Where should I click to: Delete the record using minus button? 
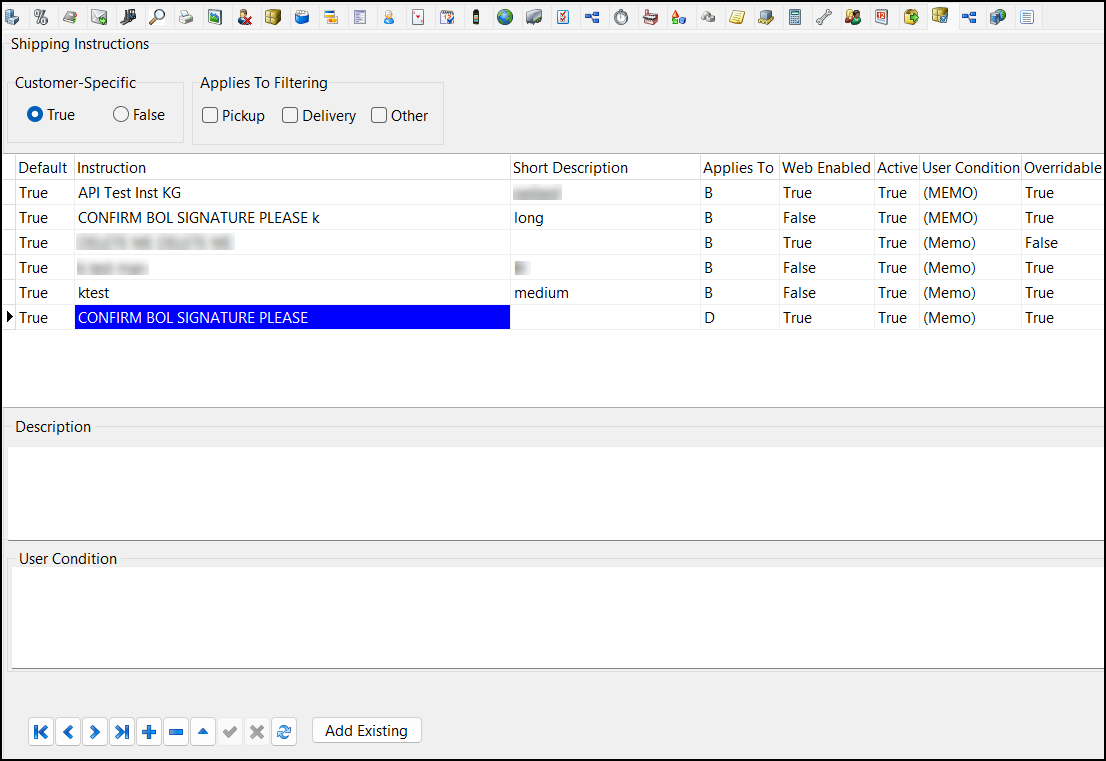click(x=176, y=733)
